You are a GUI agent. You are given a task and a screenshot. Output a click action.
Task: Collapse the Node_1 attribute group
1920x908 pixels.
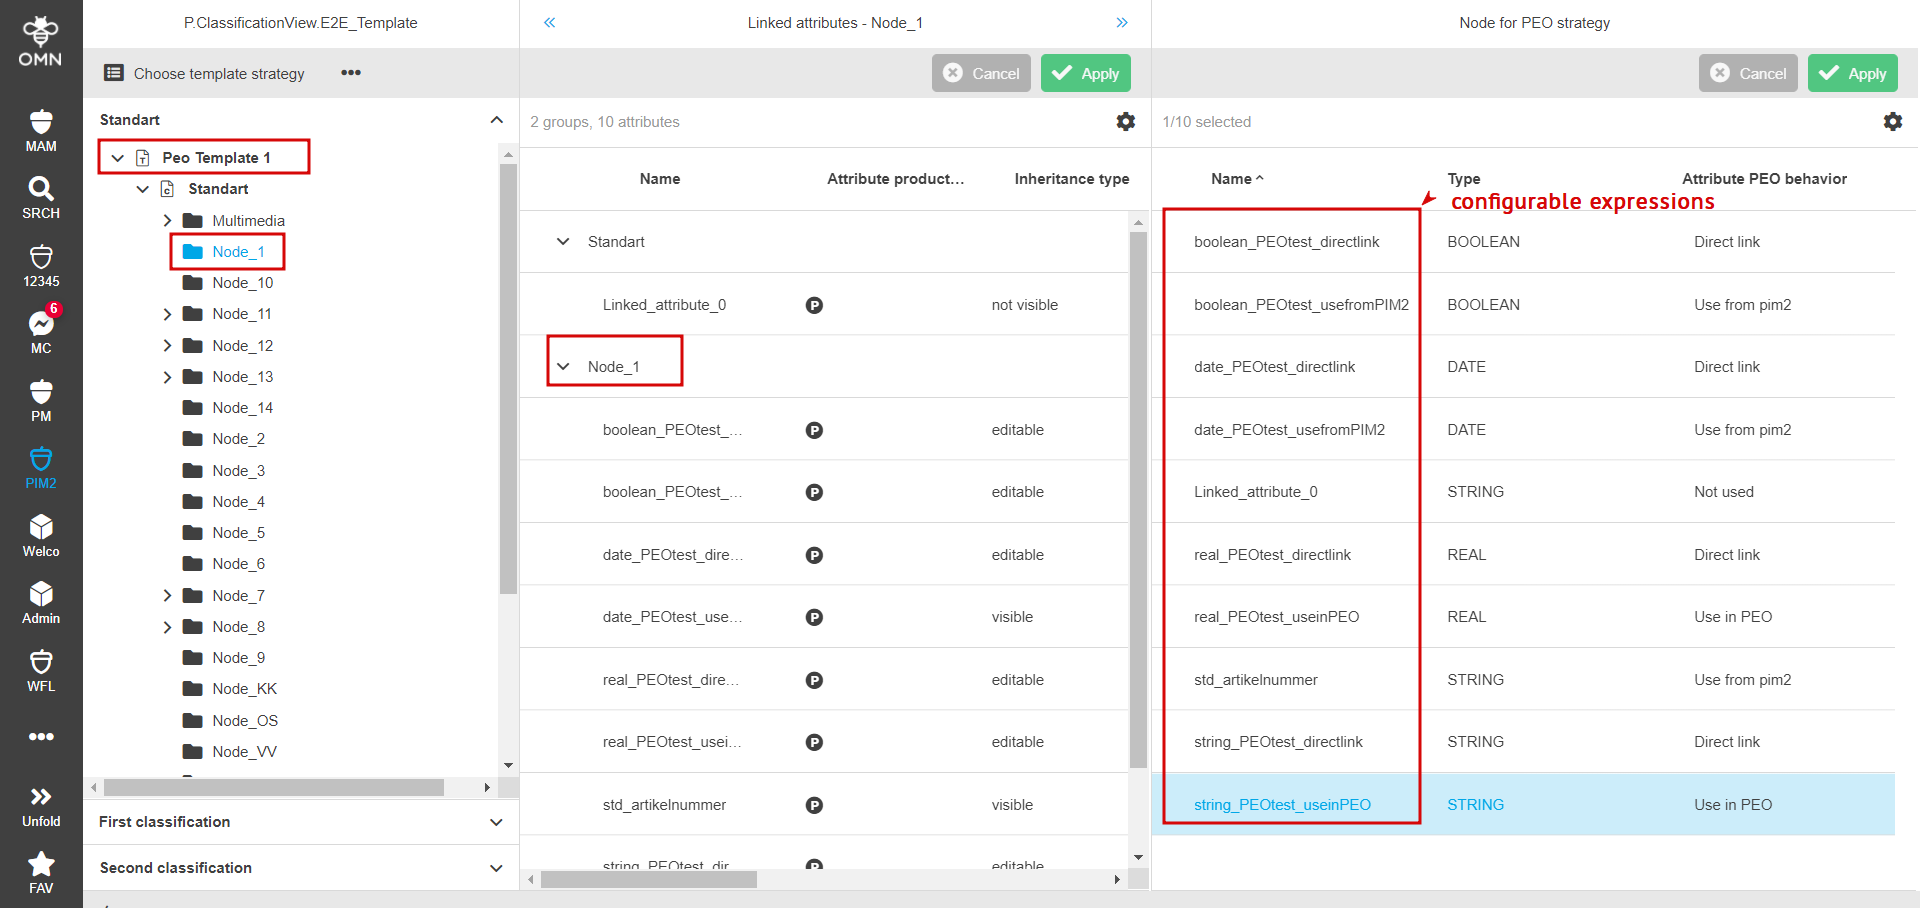(562, 366)
